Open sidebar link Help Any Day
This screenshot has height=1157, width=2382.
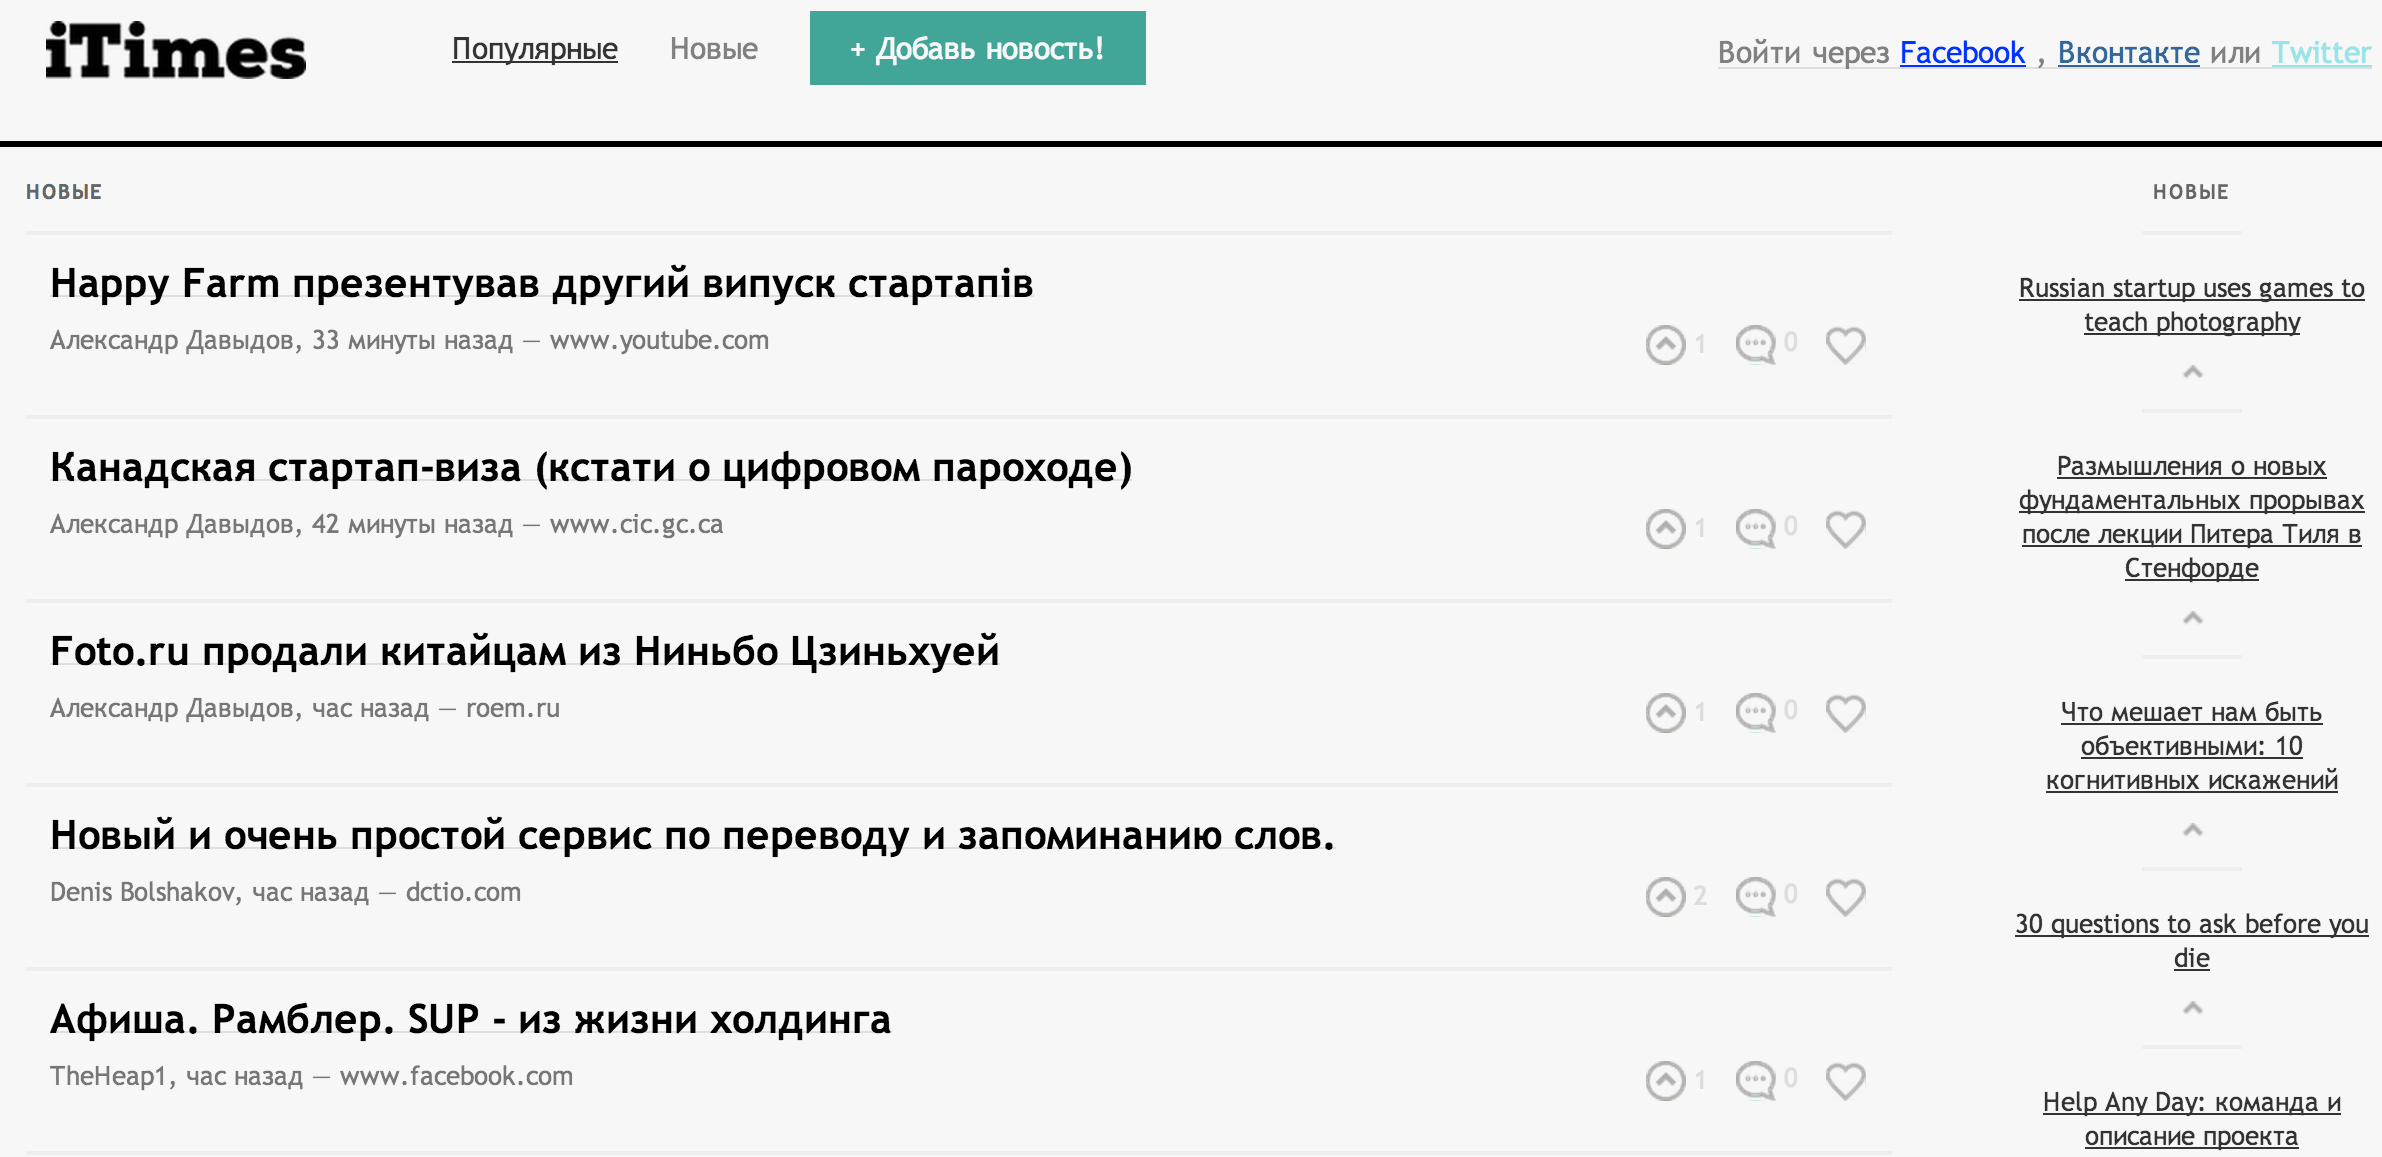(2192, 1119)
